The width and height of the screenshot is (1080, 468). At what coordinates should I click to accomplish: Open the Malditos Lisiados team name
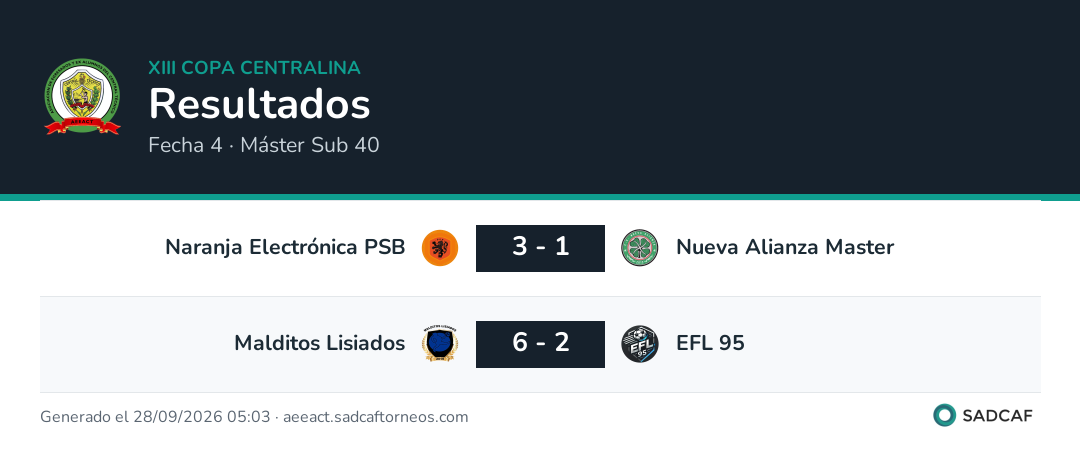tap(320, 343)
